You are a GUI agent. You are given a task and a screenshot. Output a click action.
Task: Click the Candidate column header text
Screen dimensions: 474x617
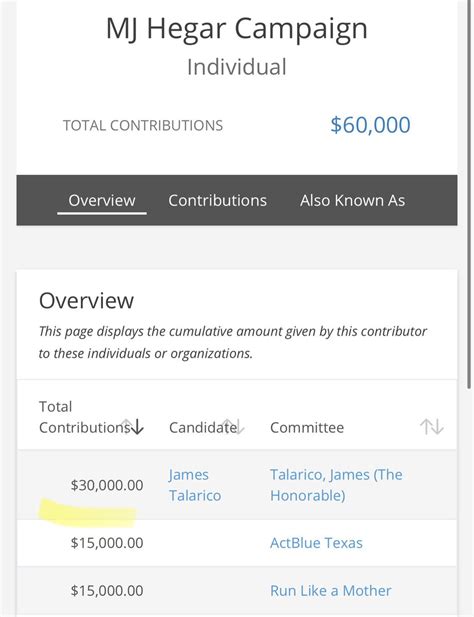click(x=203, y=427)
